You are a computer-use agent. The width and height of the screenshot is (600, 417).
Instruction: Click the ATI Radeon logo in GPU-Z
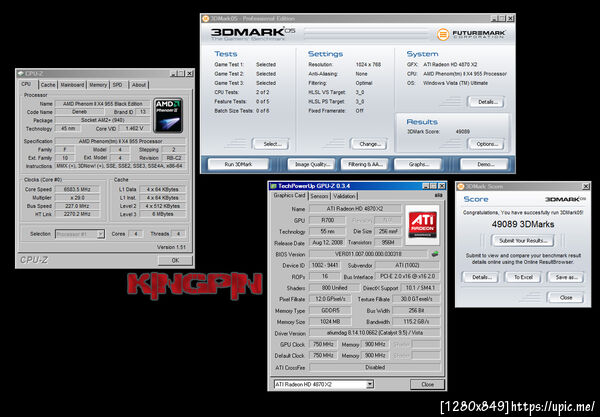pos(422,225)
